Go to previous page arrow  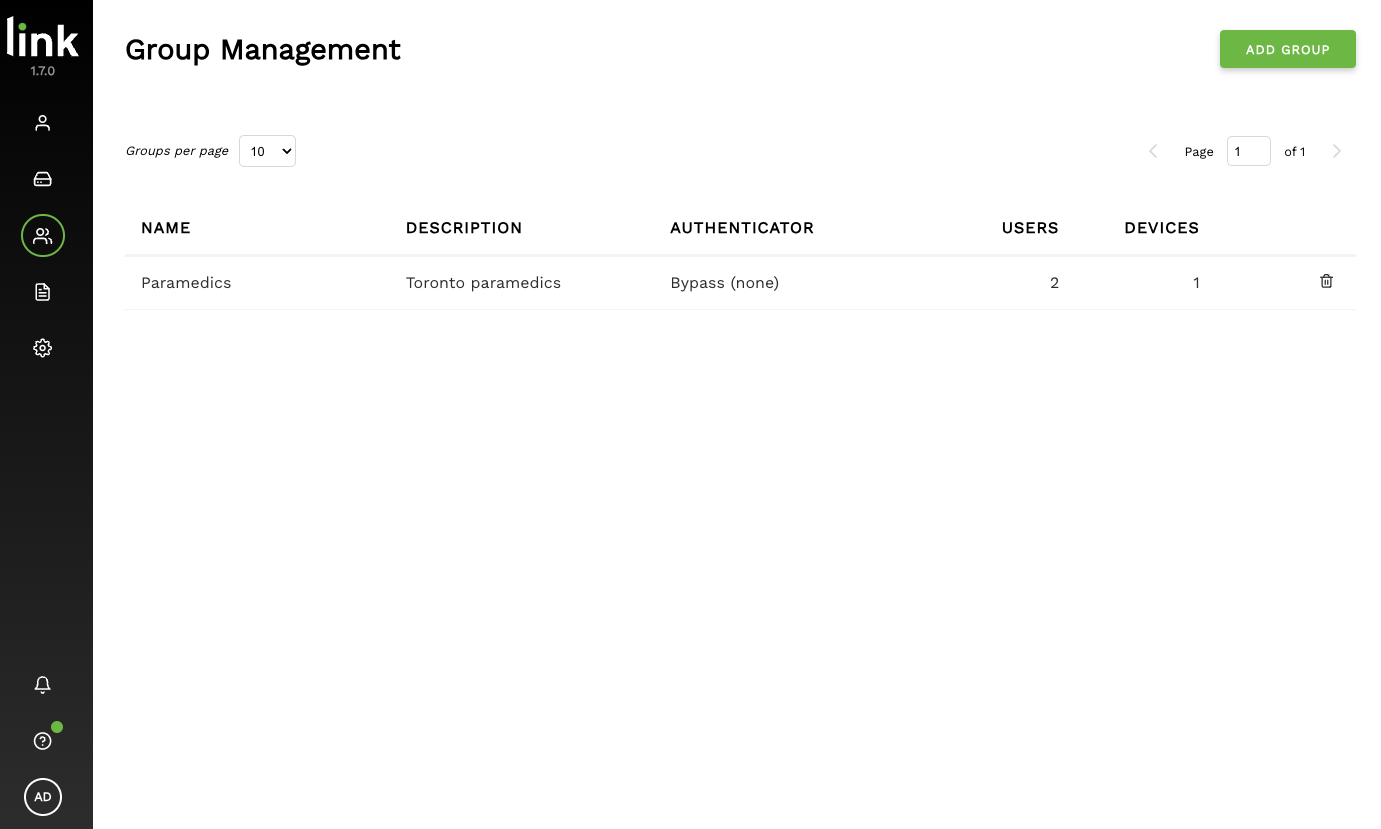click(1153, 151)
